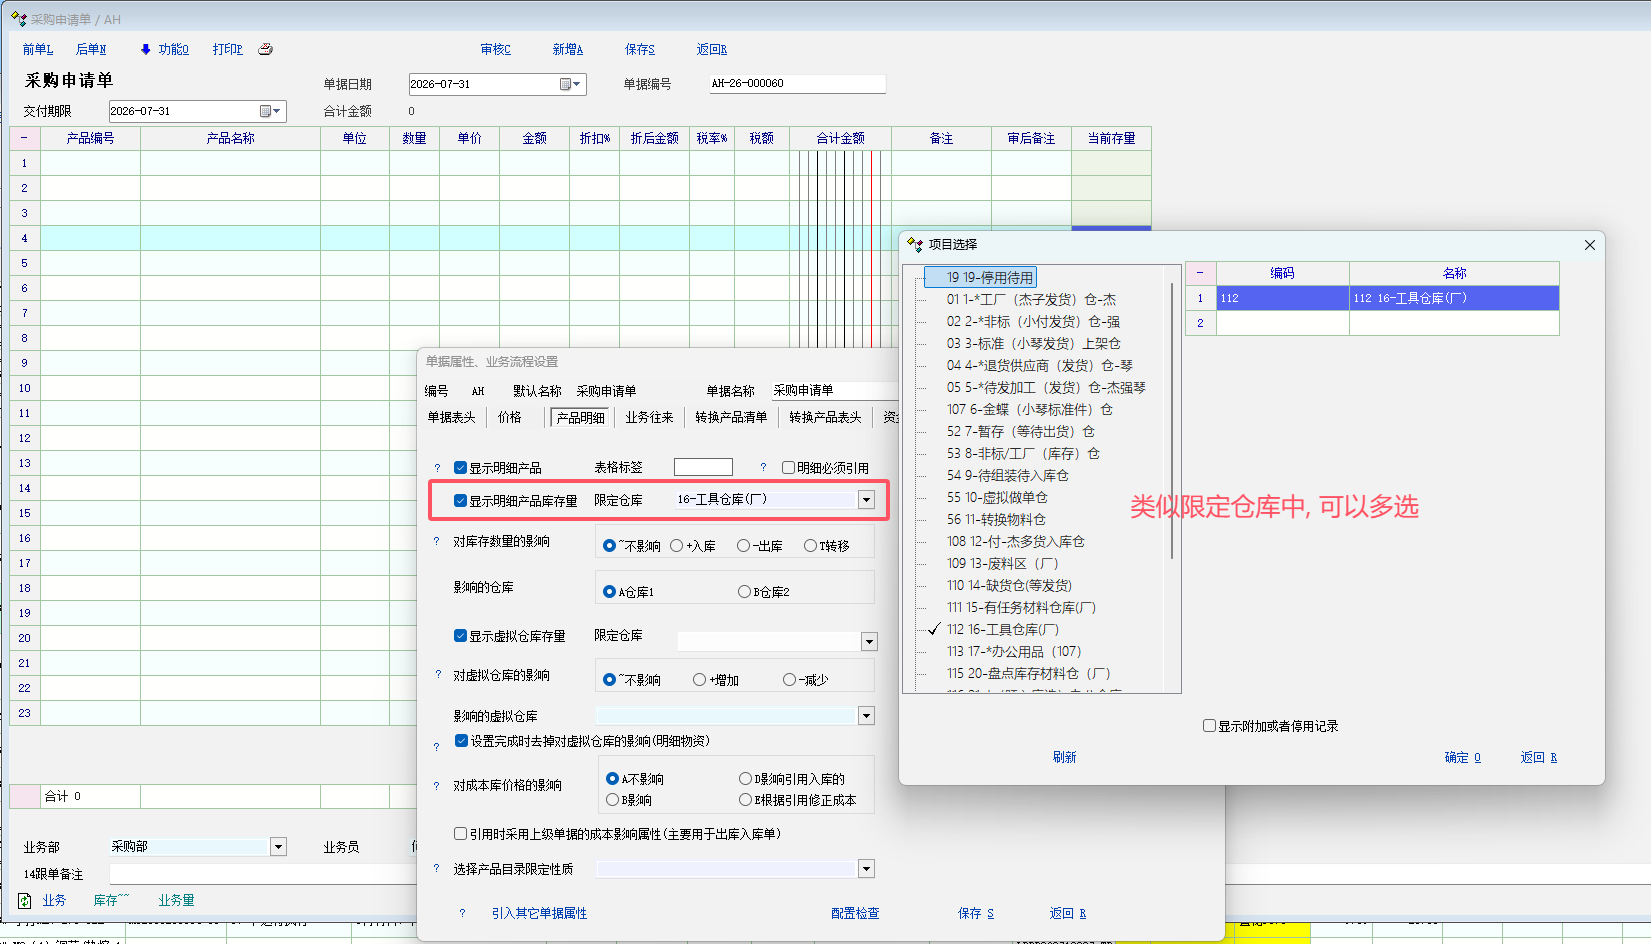Open the 业务往来 tab
Screen dimensions: 1651x944
(650, 418)
